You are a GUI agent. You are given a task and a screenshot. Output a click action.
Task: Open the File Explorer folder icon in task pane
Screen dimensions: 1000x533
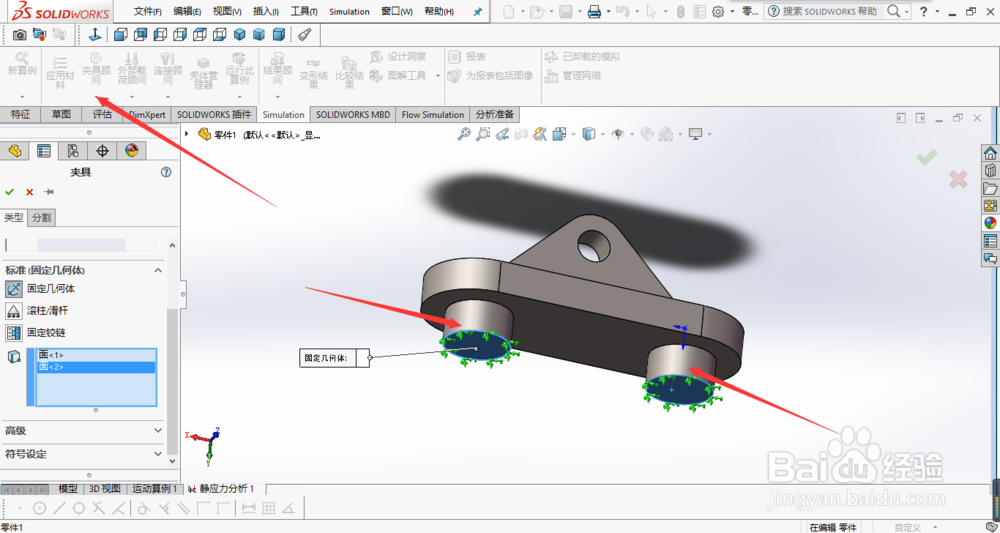990,189
